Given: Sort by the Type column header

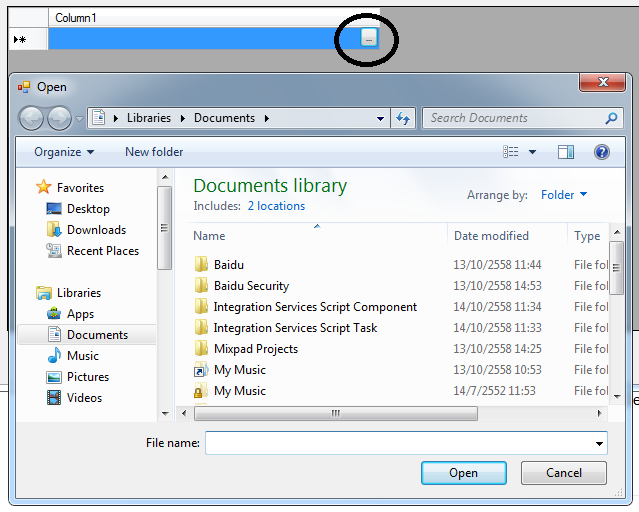Looking at the screenshot, I should point(587,236).
